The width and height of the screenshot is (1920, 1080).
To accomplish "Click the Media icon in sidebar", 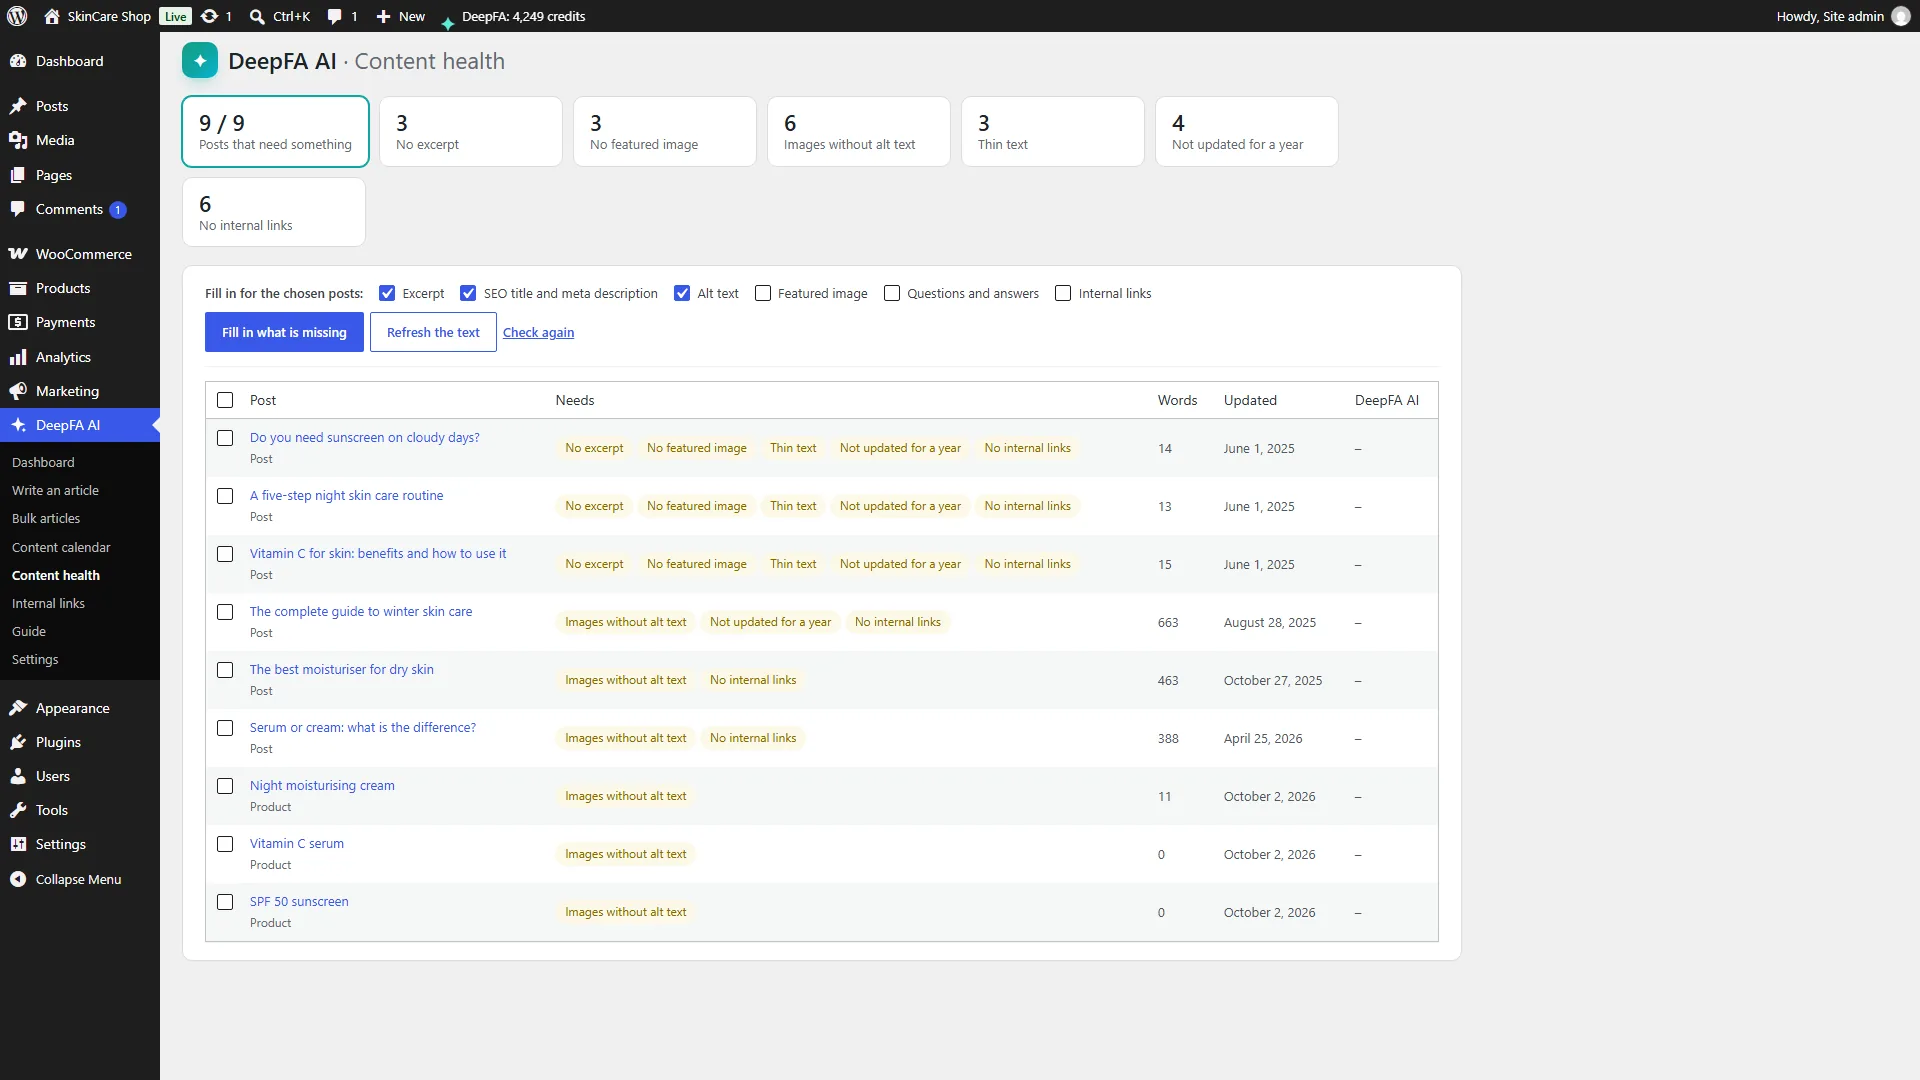I will tap(18, 140).
